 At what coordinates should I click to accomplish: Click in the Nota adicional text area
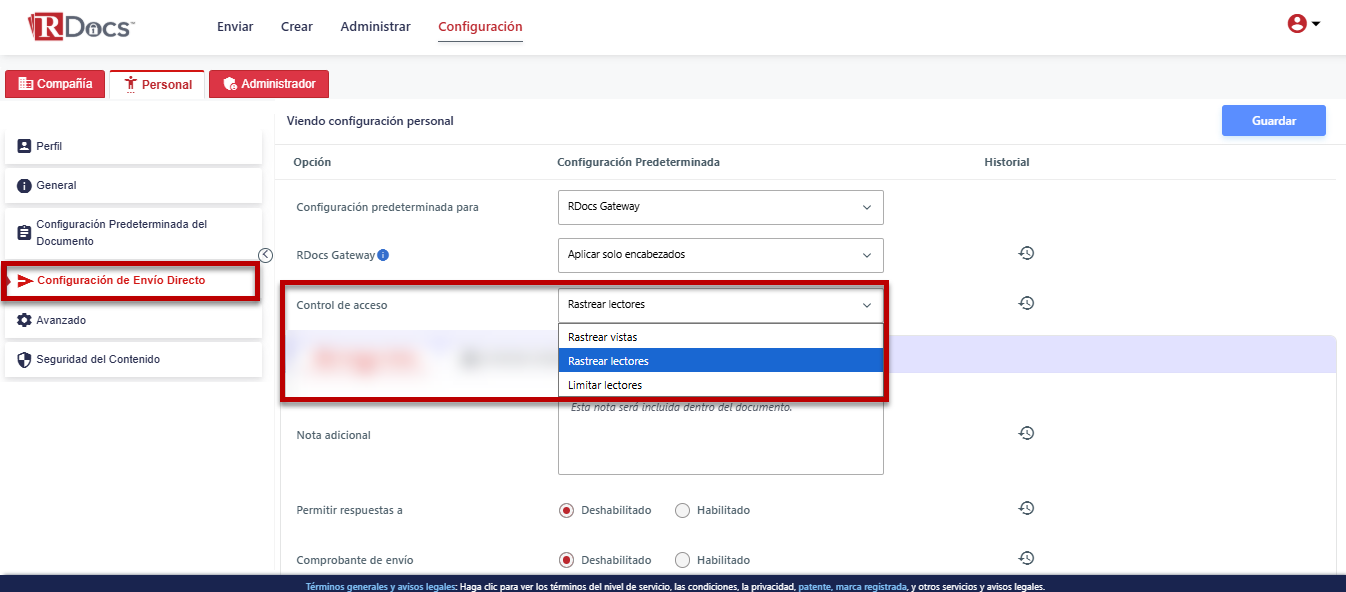coord(720,440)
